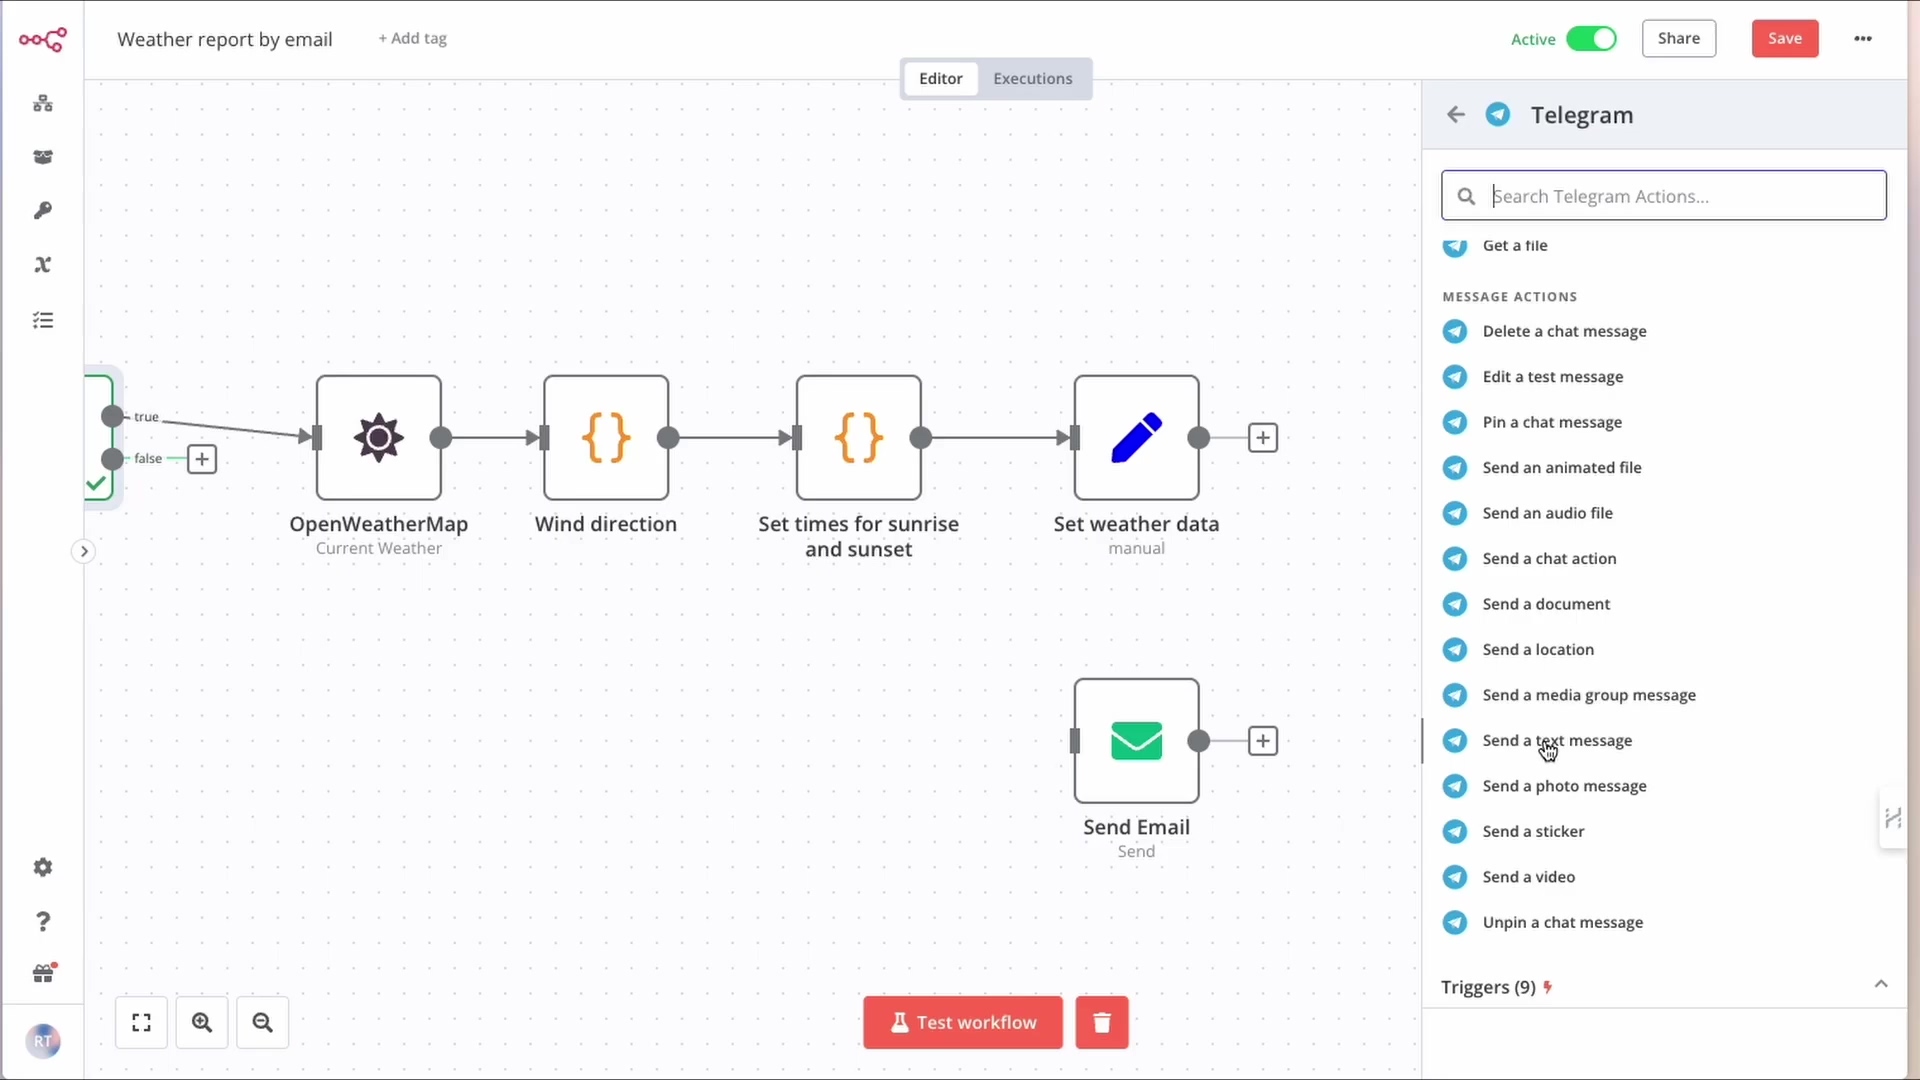Click the Send Email envelope node
The height and width of the screenshot is (1080, 1920).
click(x=1136, y=741)
